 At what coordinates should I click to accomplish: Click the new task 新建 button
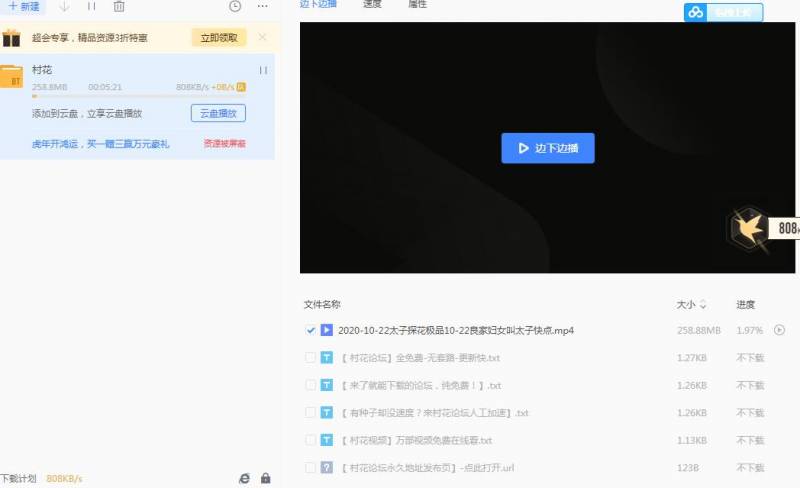(x=22, y=6)
